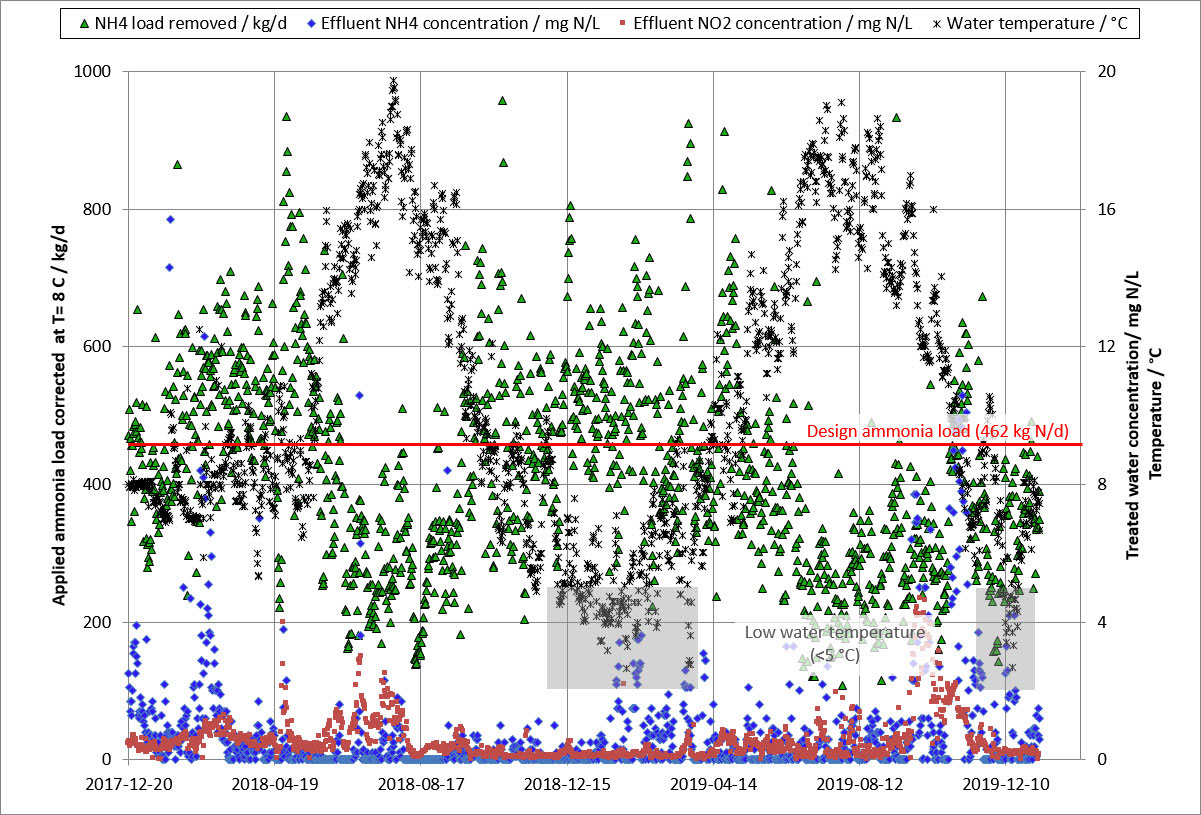Click the left axis value 800

[x=98, y=209]
